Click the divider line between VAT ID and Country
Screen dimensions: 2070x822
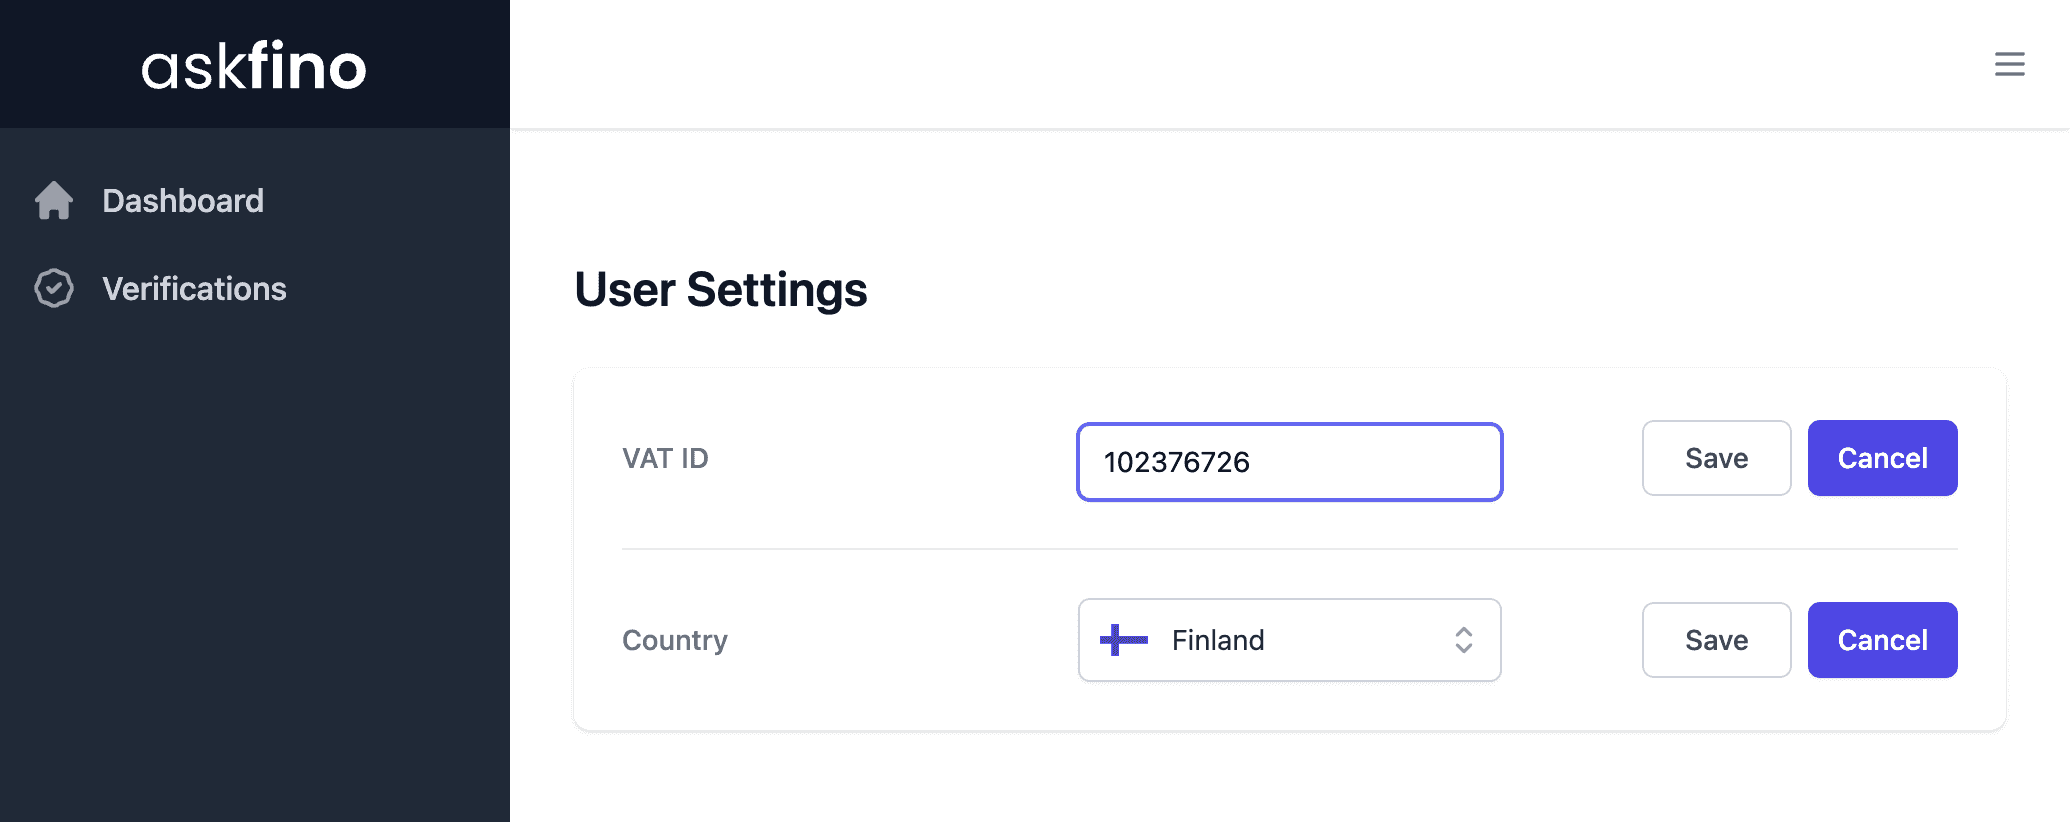coord(1289,549)
